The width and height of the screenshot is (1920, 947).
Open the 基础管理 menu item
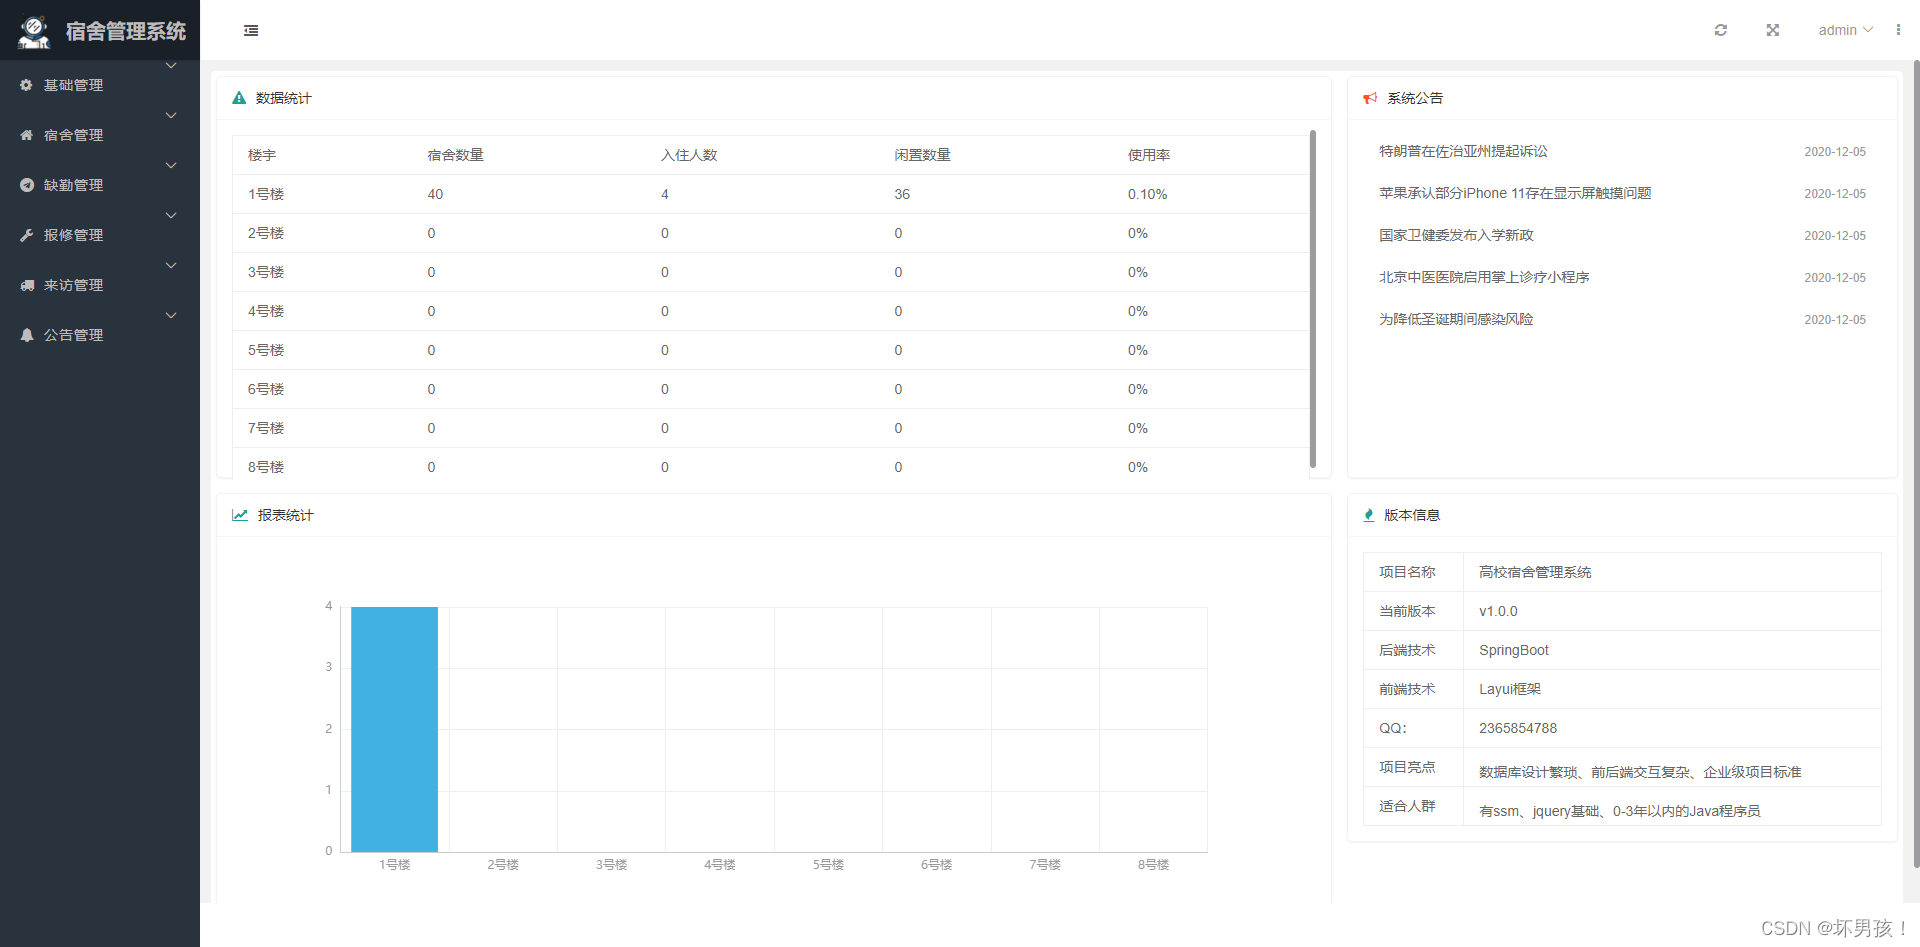tap(100, 85)
